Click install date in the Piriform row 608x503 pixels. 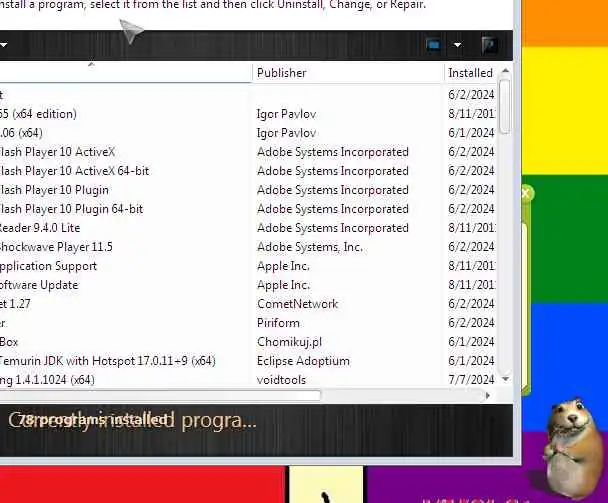(471, 323)
